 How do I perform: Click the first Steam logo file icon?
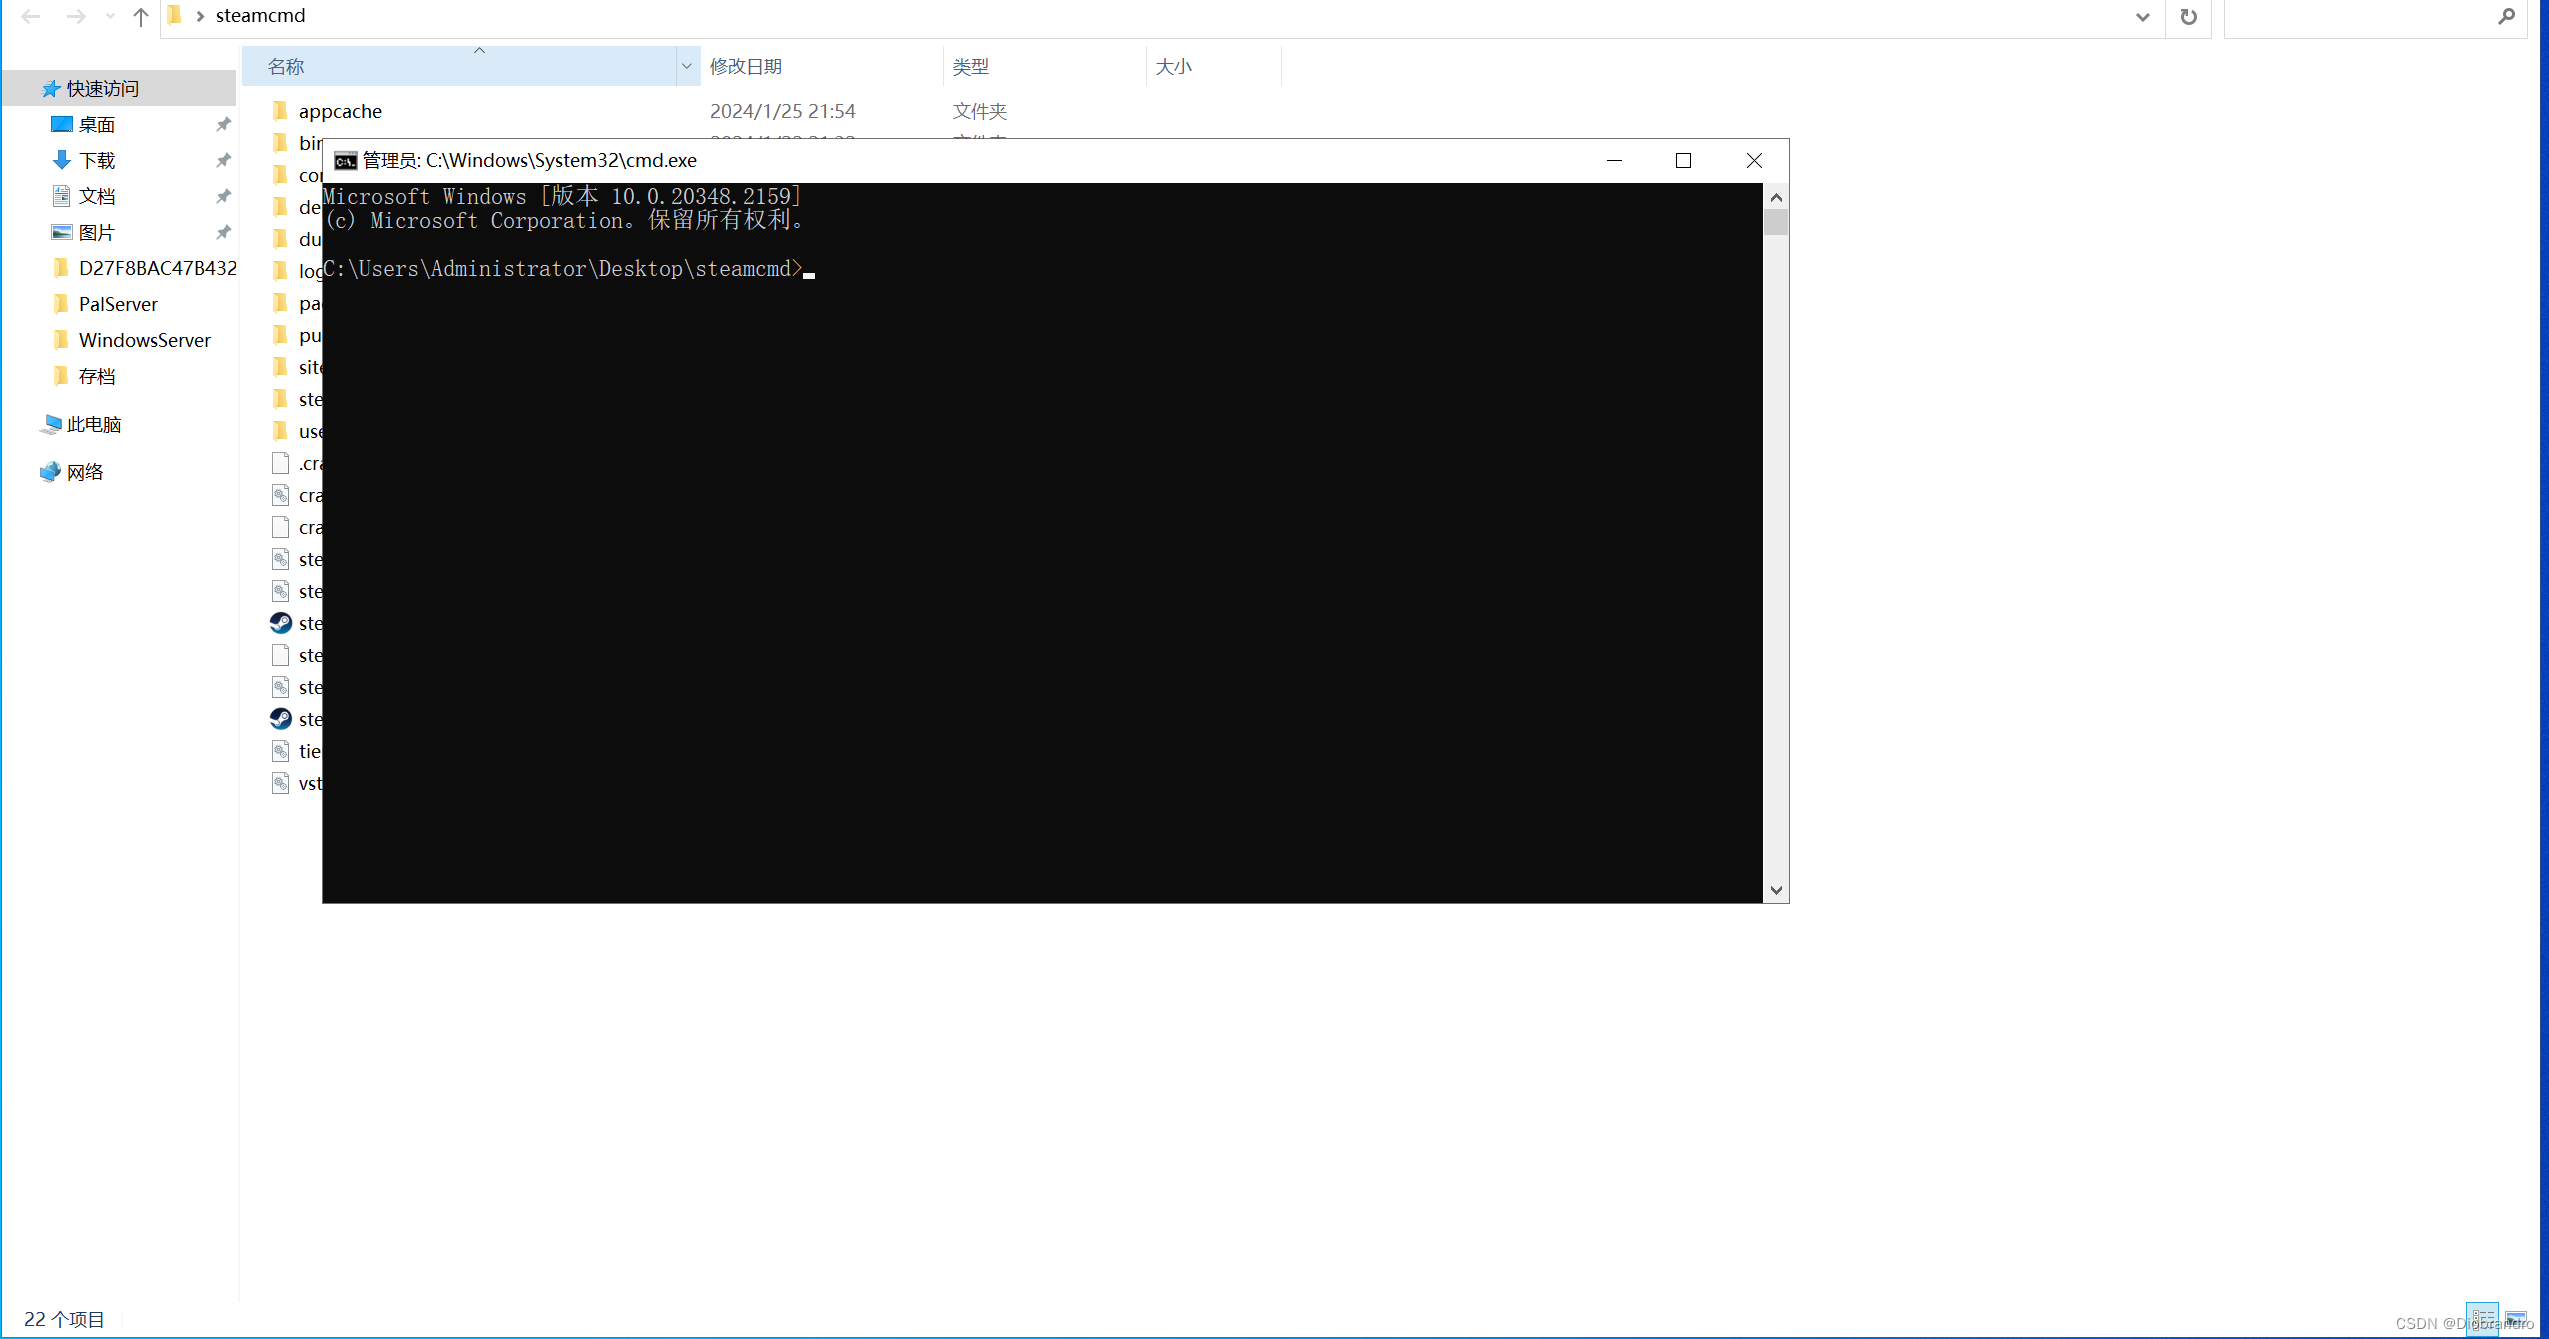[281, 623]
